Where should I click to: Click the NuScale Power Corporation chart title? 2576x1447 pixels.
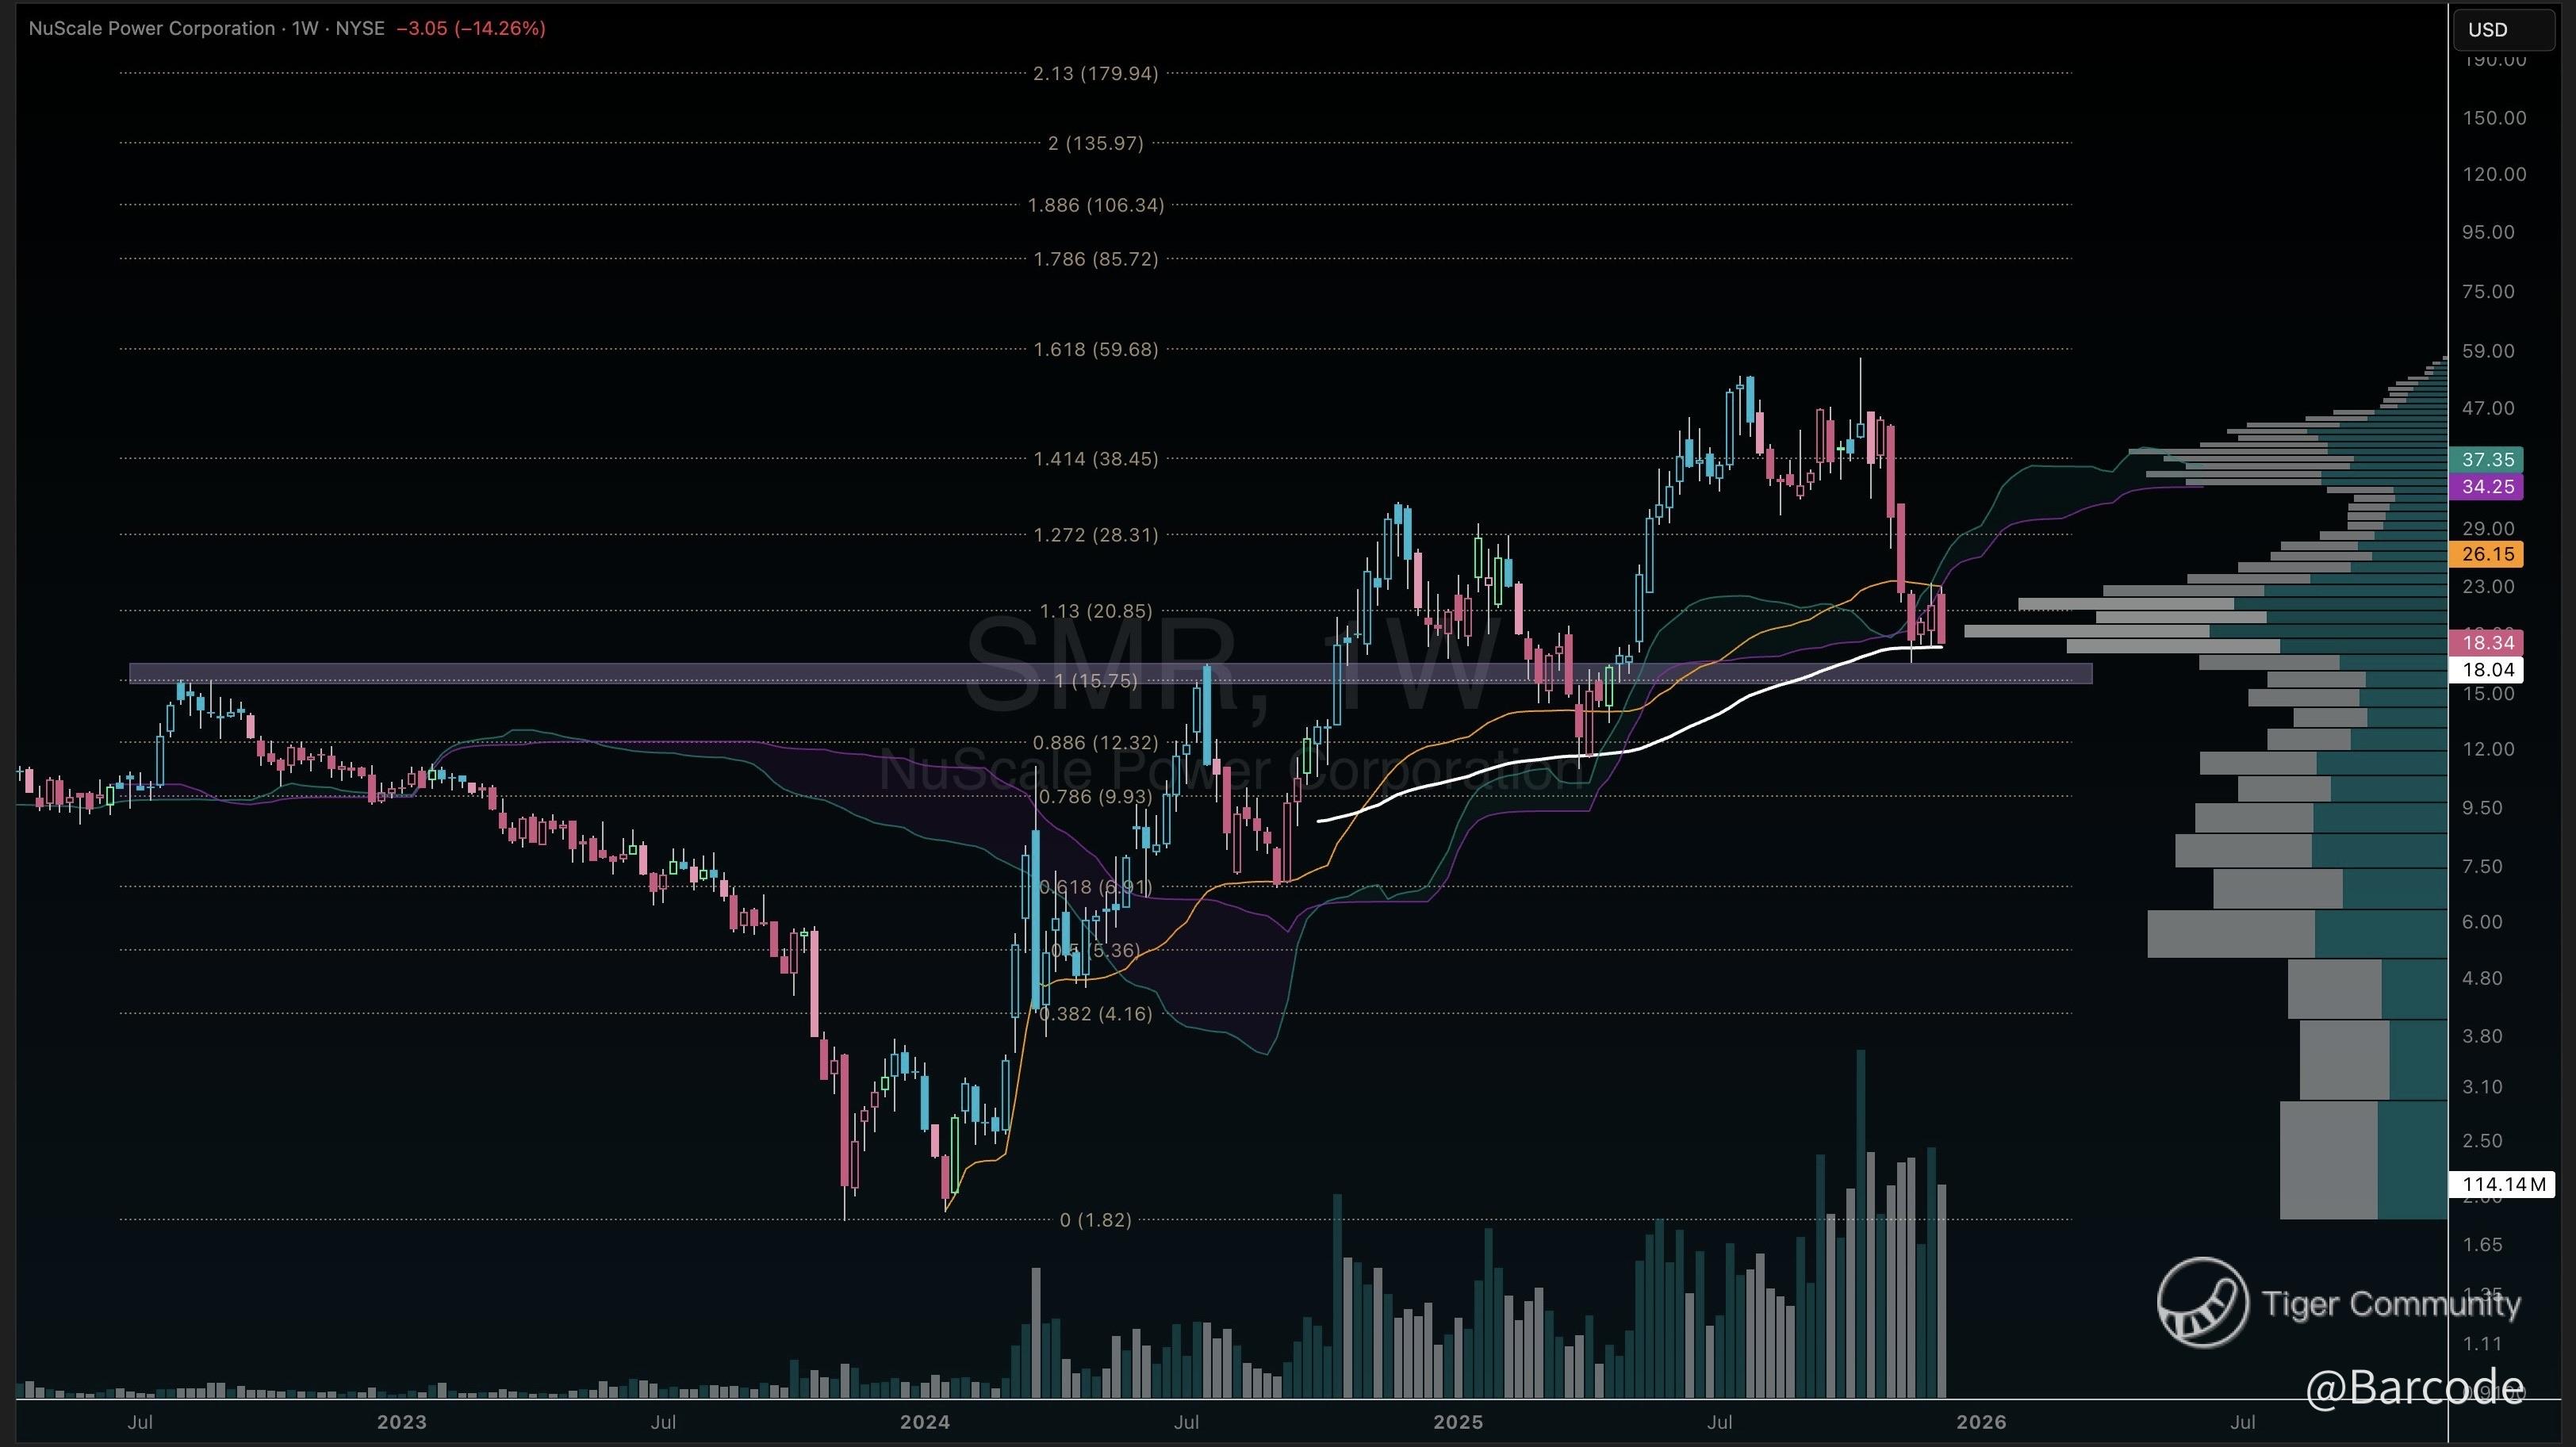[151, 28]
